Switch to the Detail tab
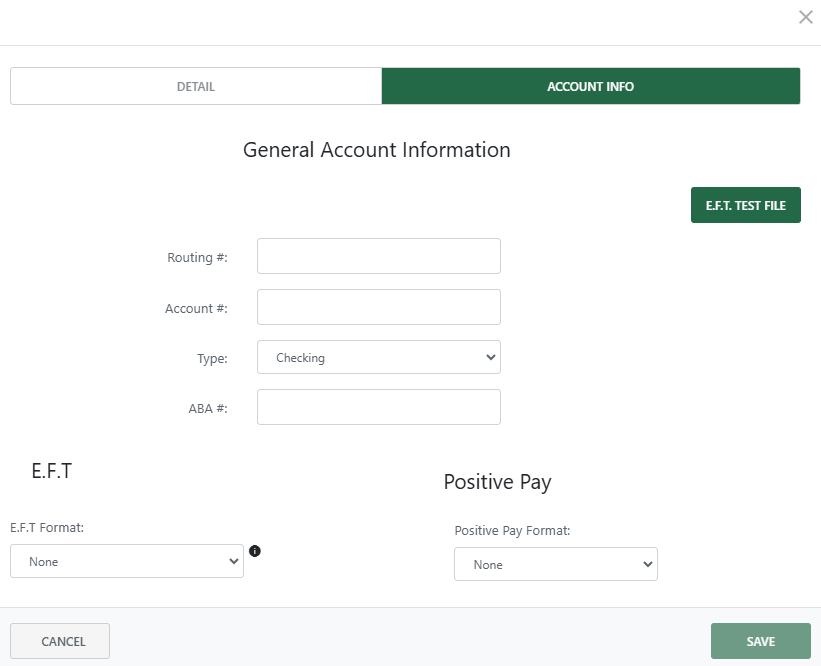 196,86
